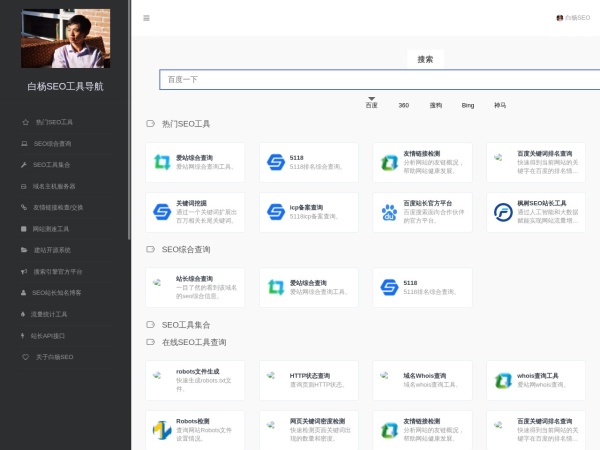Screen dimensions: 600x450
Task: Choose the 百度 search engine option
Action: [x=371, y=105]
